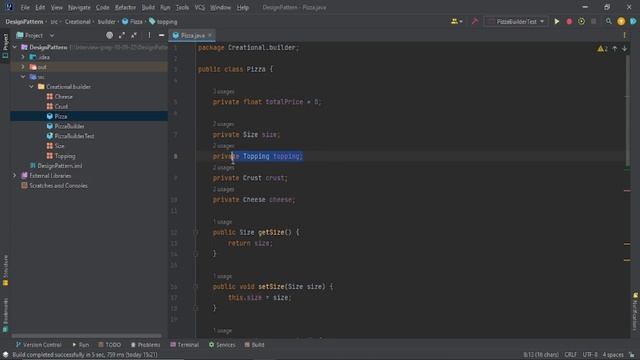
Task: Collapse the src folder
Action: click(x=23, y=77)
